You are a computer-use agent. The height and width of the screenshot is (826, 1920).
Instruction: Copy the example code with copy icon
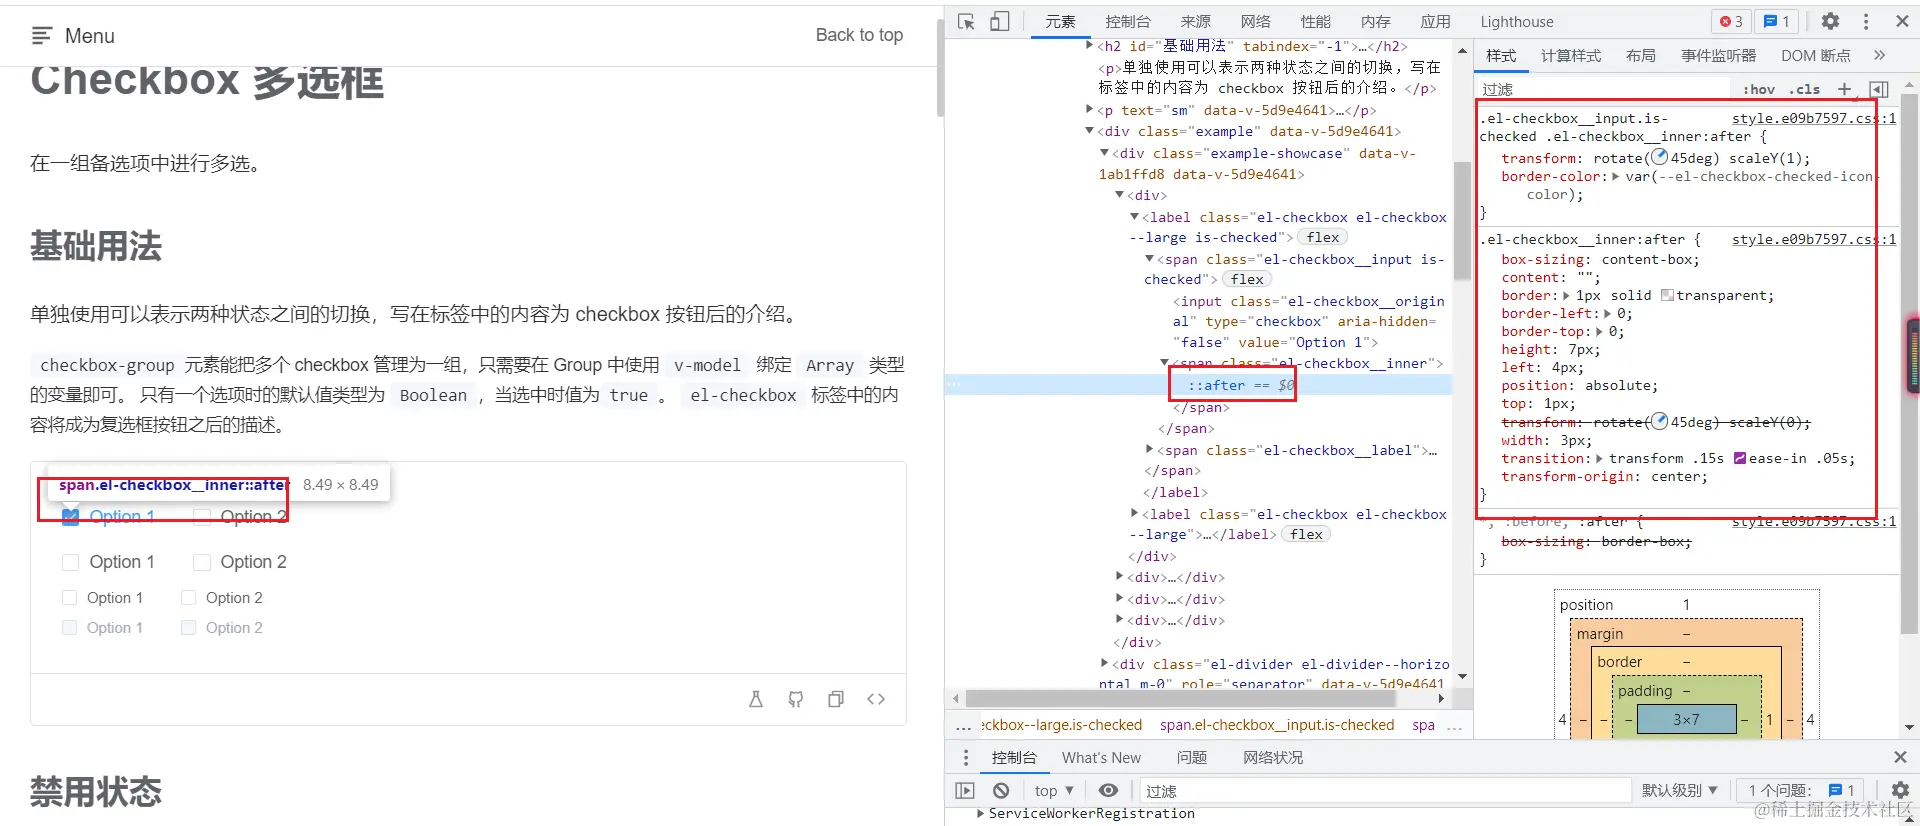836,699
